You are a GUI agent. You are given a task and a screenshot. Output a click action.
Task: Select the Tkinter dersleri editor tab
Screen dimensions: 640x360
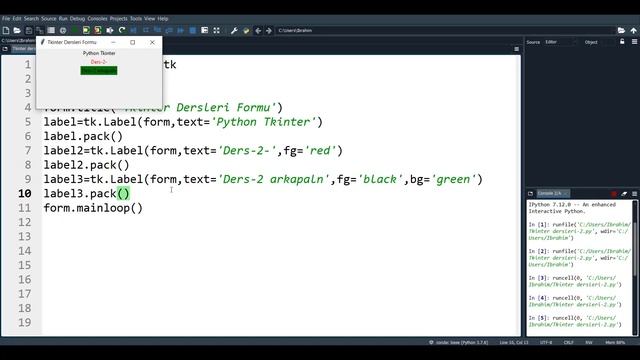point(24,49)
